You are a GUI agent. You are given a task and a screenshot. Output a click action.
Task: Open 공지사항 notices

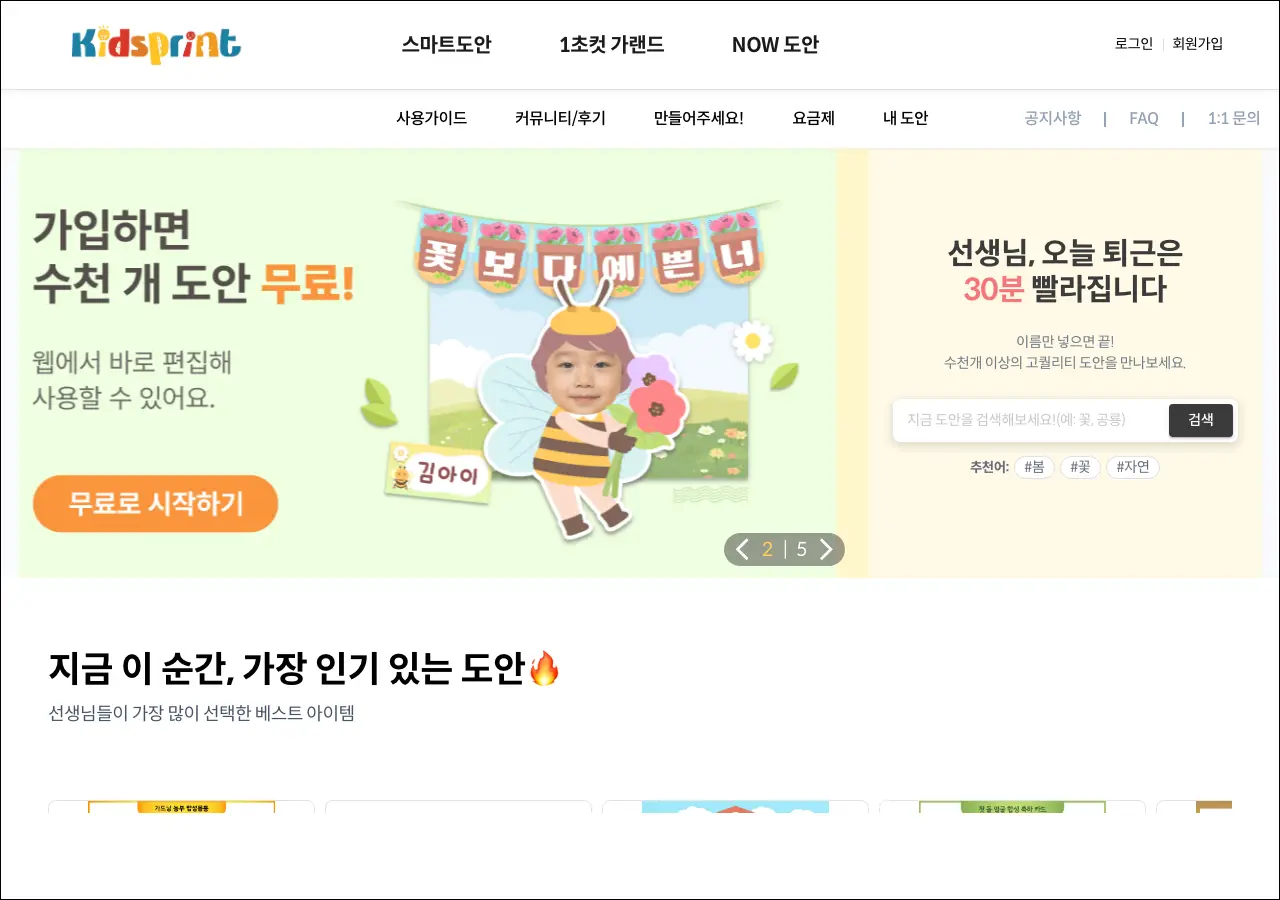point(1052,118)
